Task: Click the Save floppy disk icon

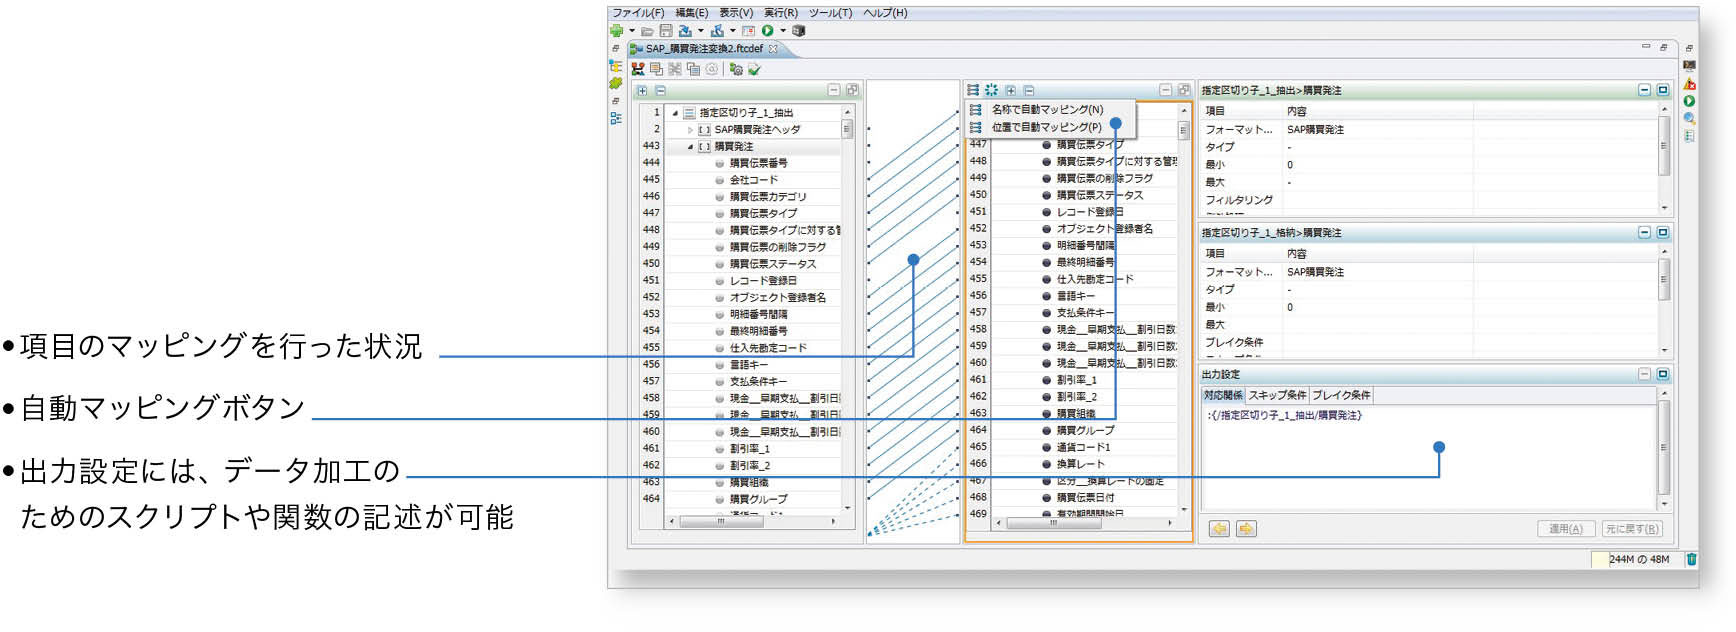Action: (666, 31)
